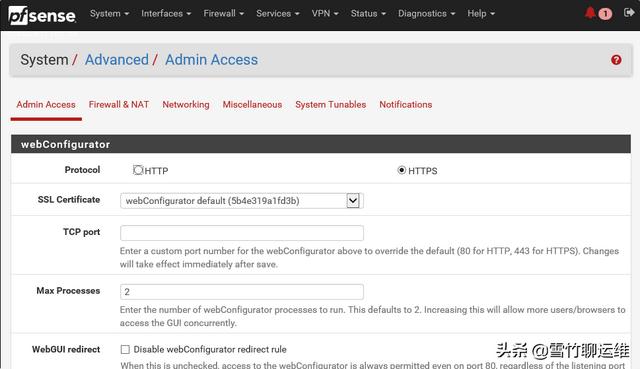Go to the Notifications tab
This screenshot has width=640, height=369.
click(406, 104)
